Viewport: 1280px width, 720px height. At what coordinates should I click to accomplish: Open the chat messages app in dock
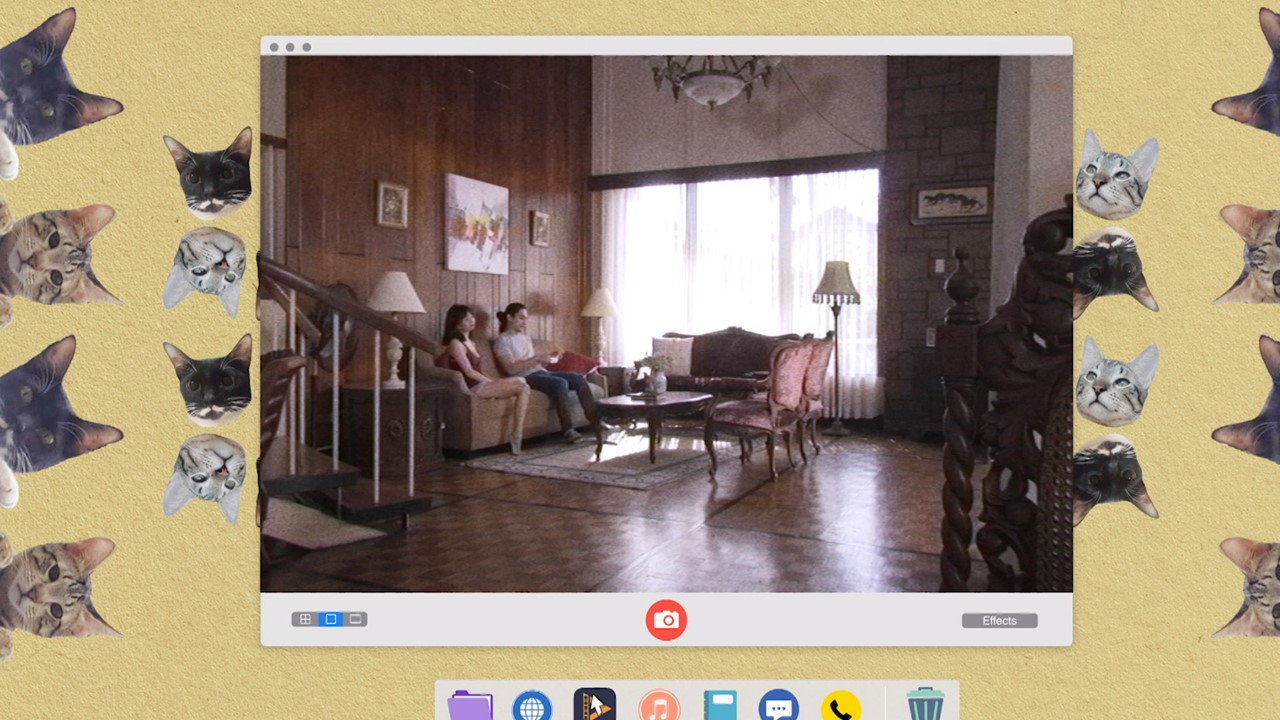point(778,706)
